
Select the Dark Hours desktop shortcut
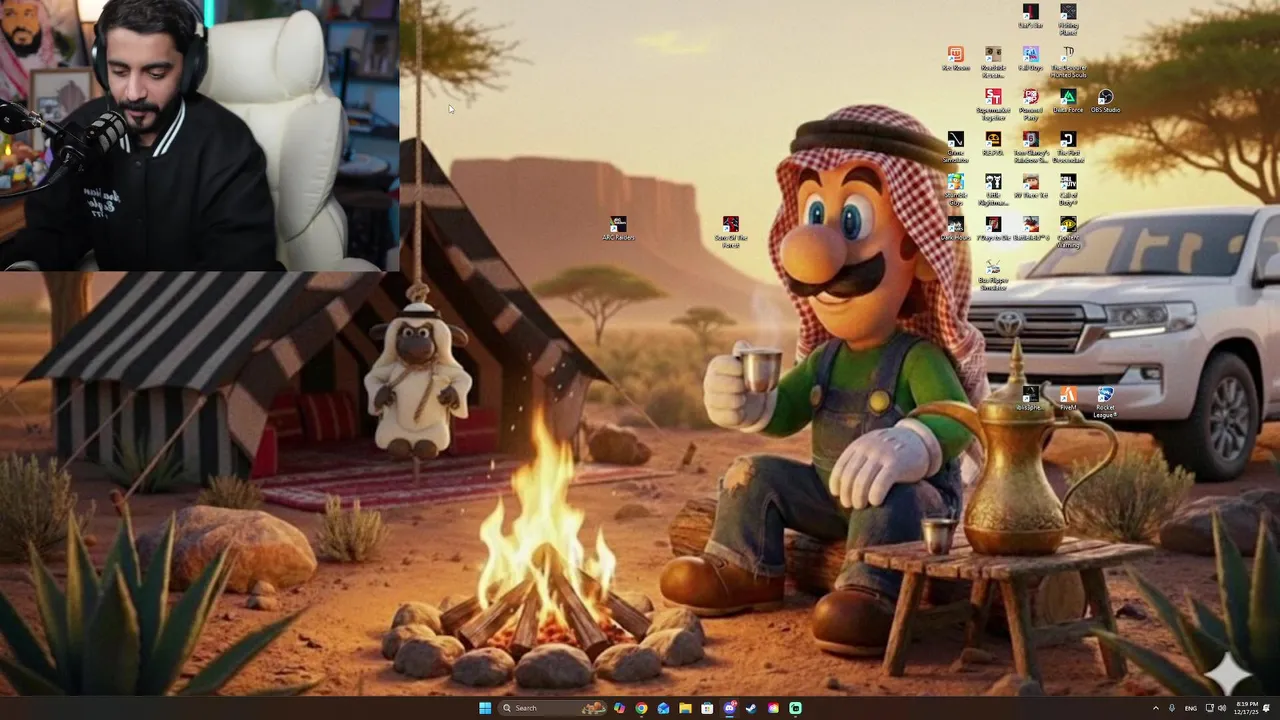click(x=956, y=228)
